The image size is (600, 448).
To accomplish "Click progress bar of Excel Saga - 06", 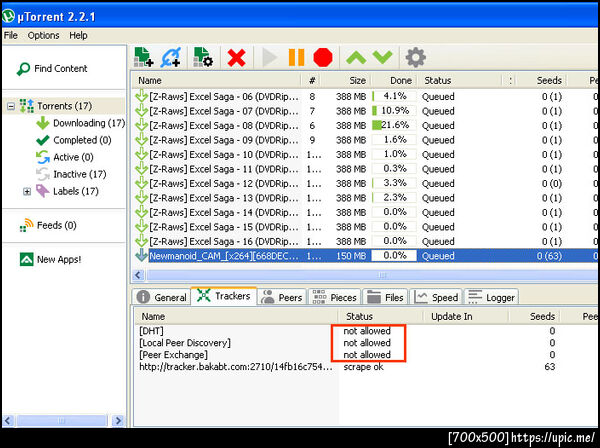I will click(394, 96).
